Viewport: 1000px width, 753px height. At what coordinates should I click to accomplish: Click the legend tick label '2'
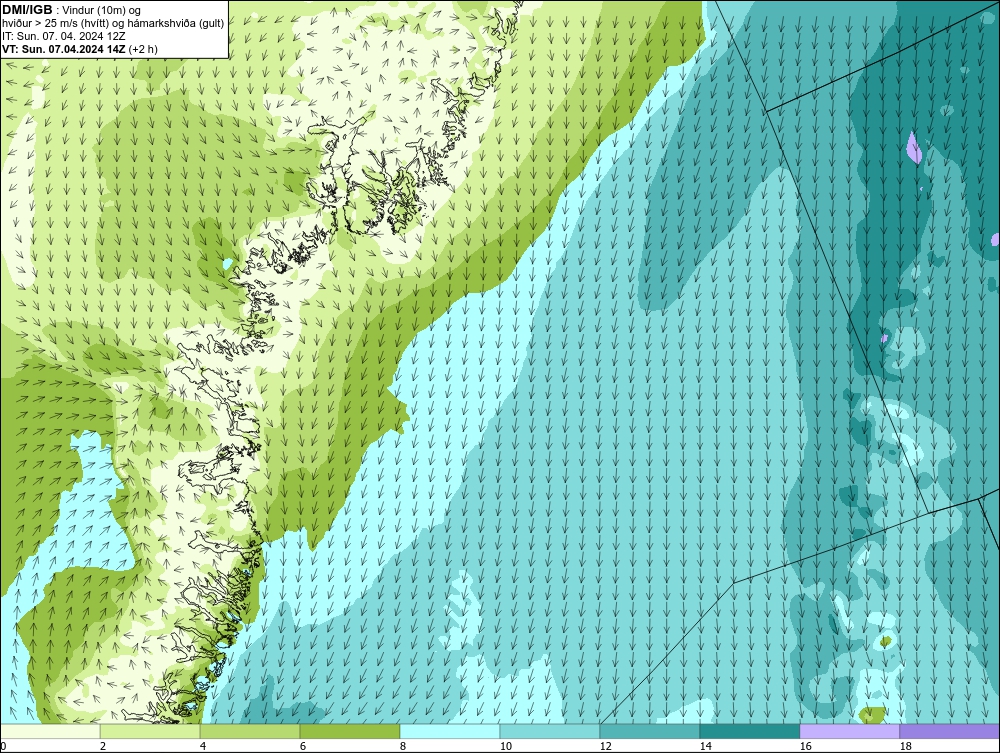coord(103,746)
